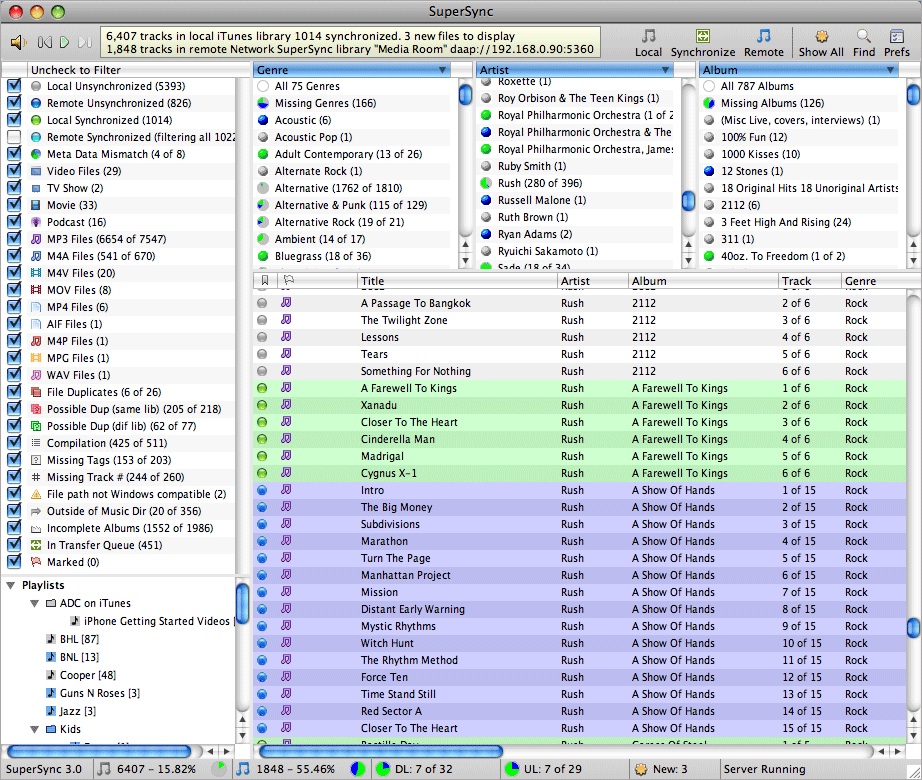
Task: Open the Remote library toolbar button
Action: [x=763, y=43]
